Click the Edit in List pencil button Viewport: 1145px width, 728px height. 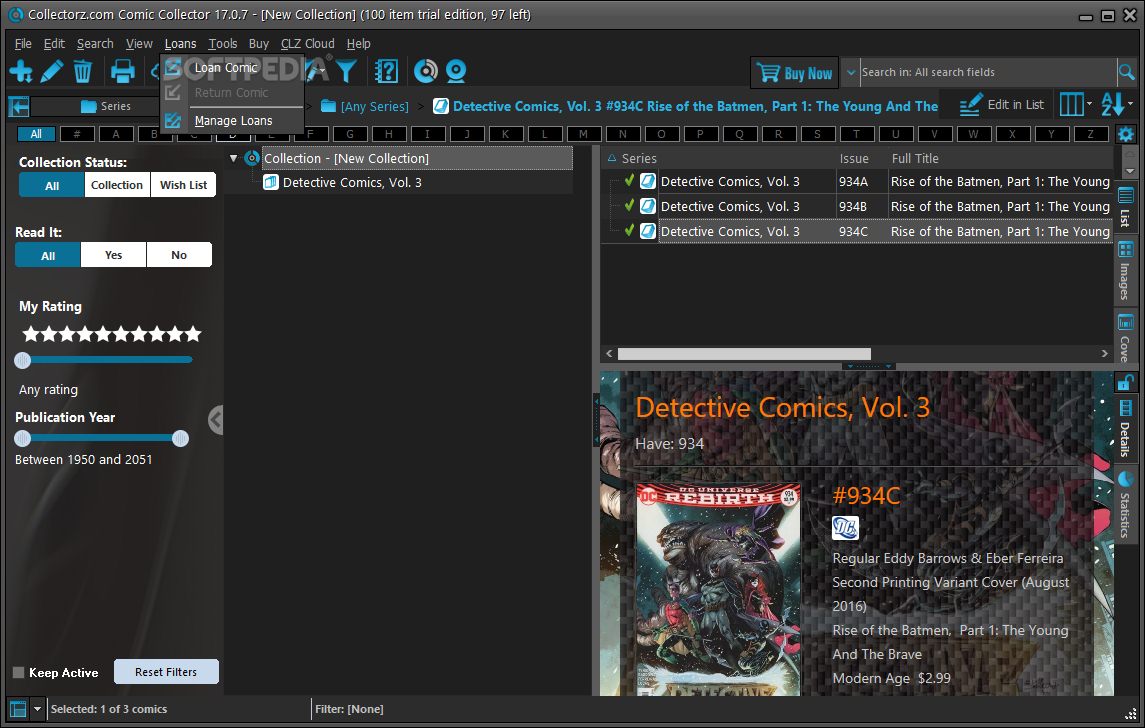(1001, 105)
